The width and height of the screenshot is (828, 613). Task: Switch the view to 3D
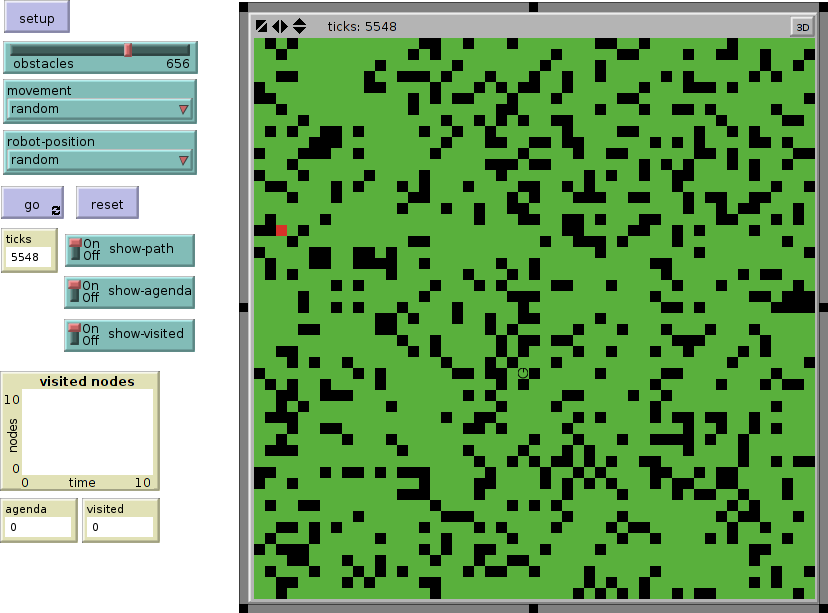tap(802, 27)
